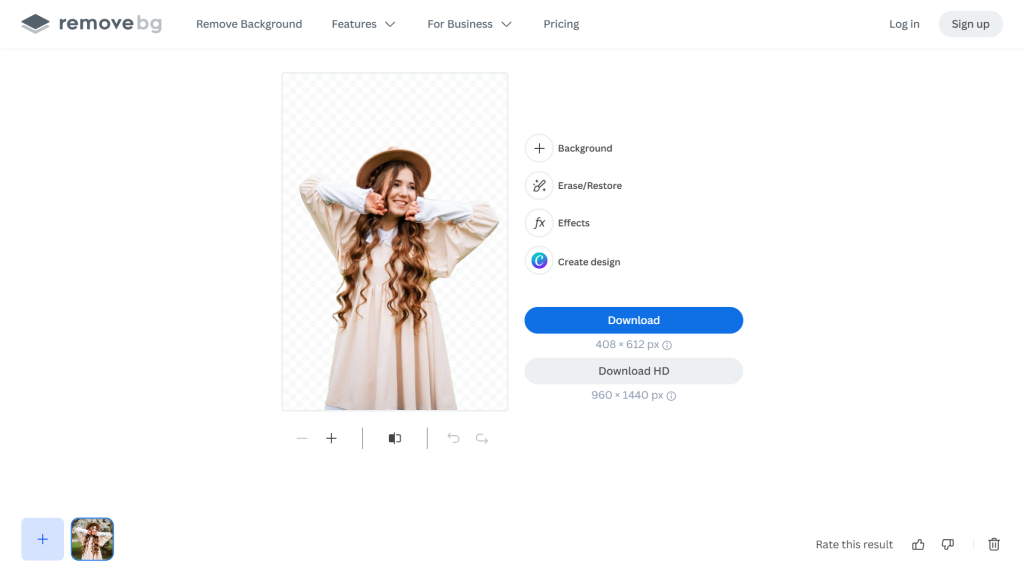Rate result with thumbs down

tap(947, 544)
